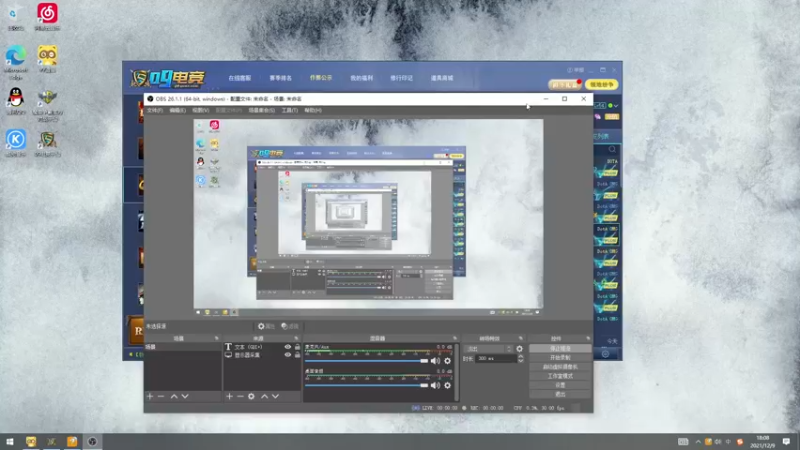Add a new scene with plus icon
The height and width of the screenshot is (450, 800).
coord(149,396)
